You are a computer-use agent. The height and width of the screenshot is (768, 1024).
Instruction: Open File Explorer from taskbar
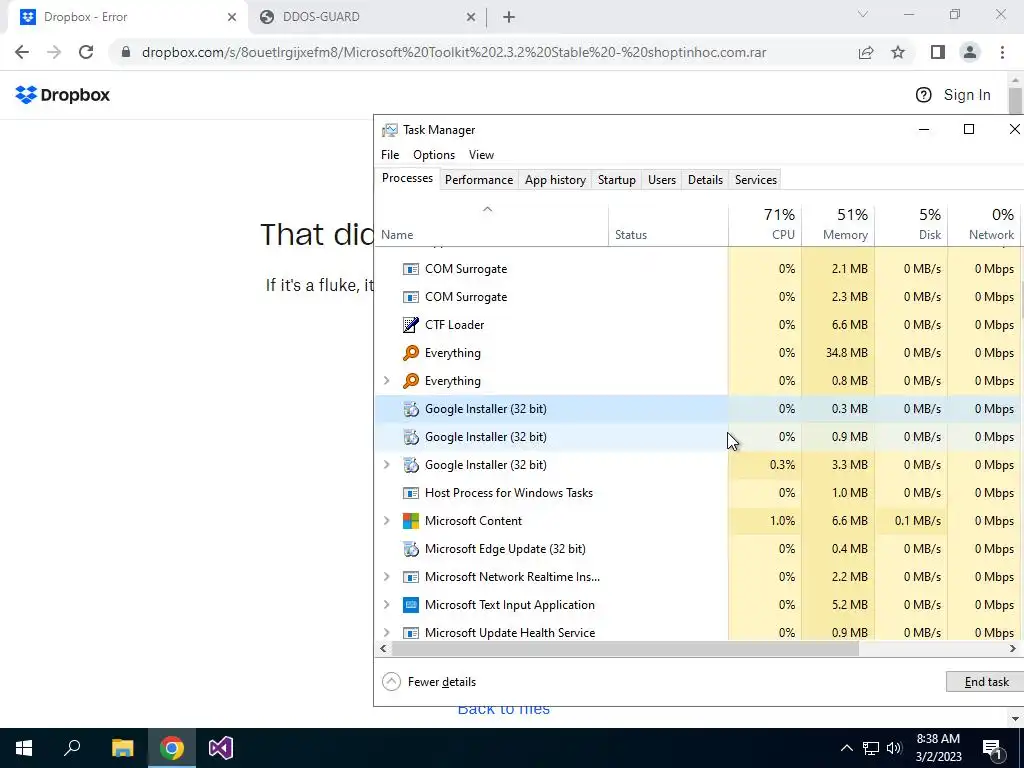coord(122,748)
